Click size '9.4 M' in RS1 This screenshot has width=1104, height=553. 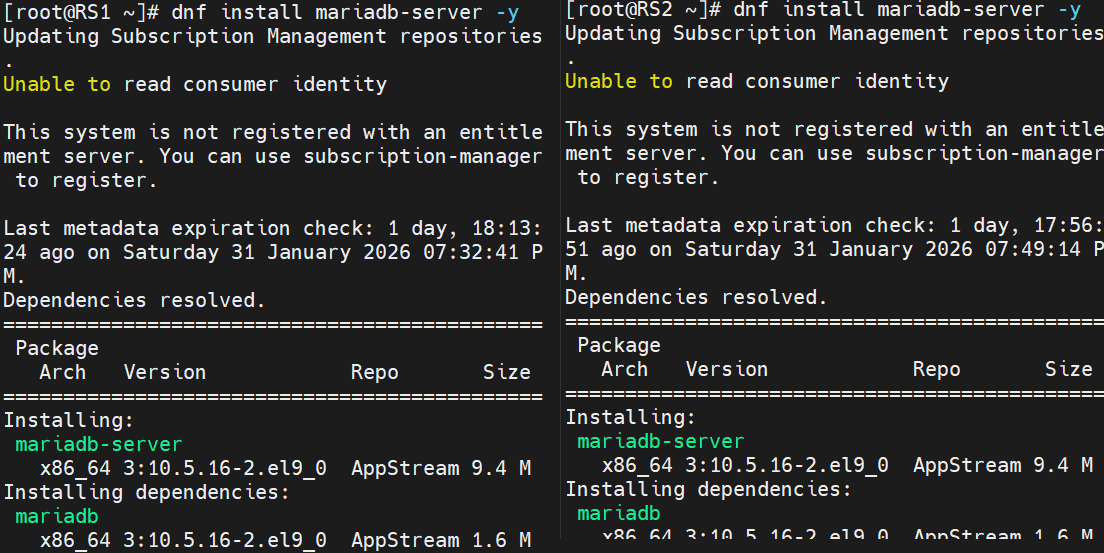pyautogui.click(x=501, y=467)
